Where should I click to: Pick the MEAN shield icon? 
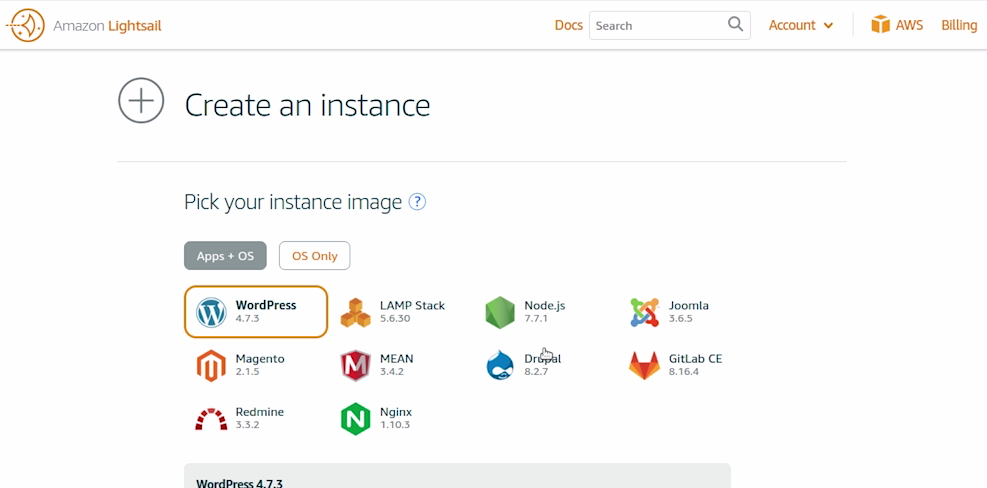click(x=356, y=366)
